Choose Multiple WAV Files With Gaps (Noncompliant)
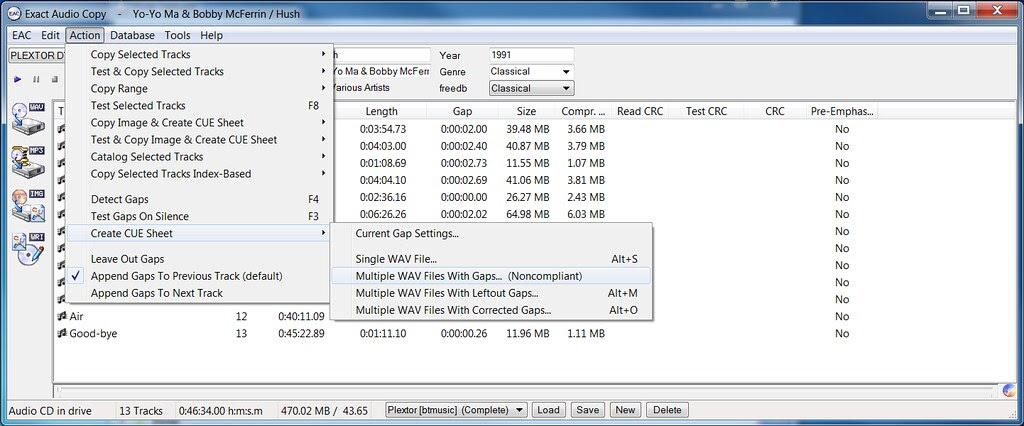Screen dimensions: 1024x426 (x=491, y=276)
